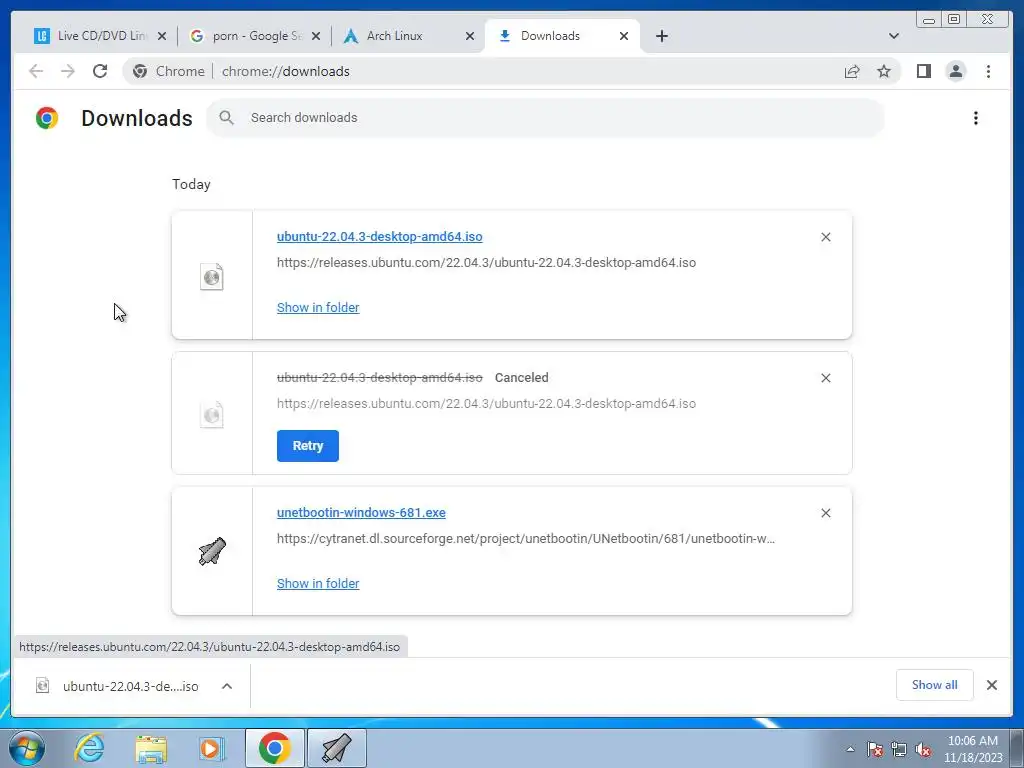Show hidden system tray icons
Screen dimensions: 1024x768
(x=850, y=749)
